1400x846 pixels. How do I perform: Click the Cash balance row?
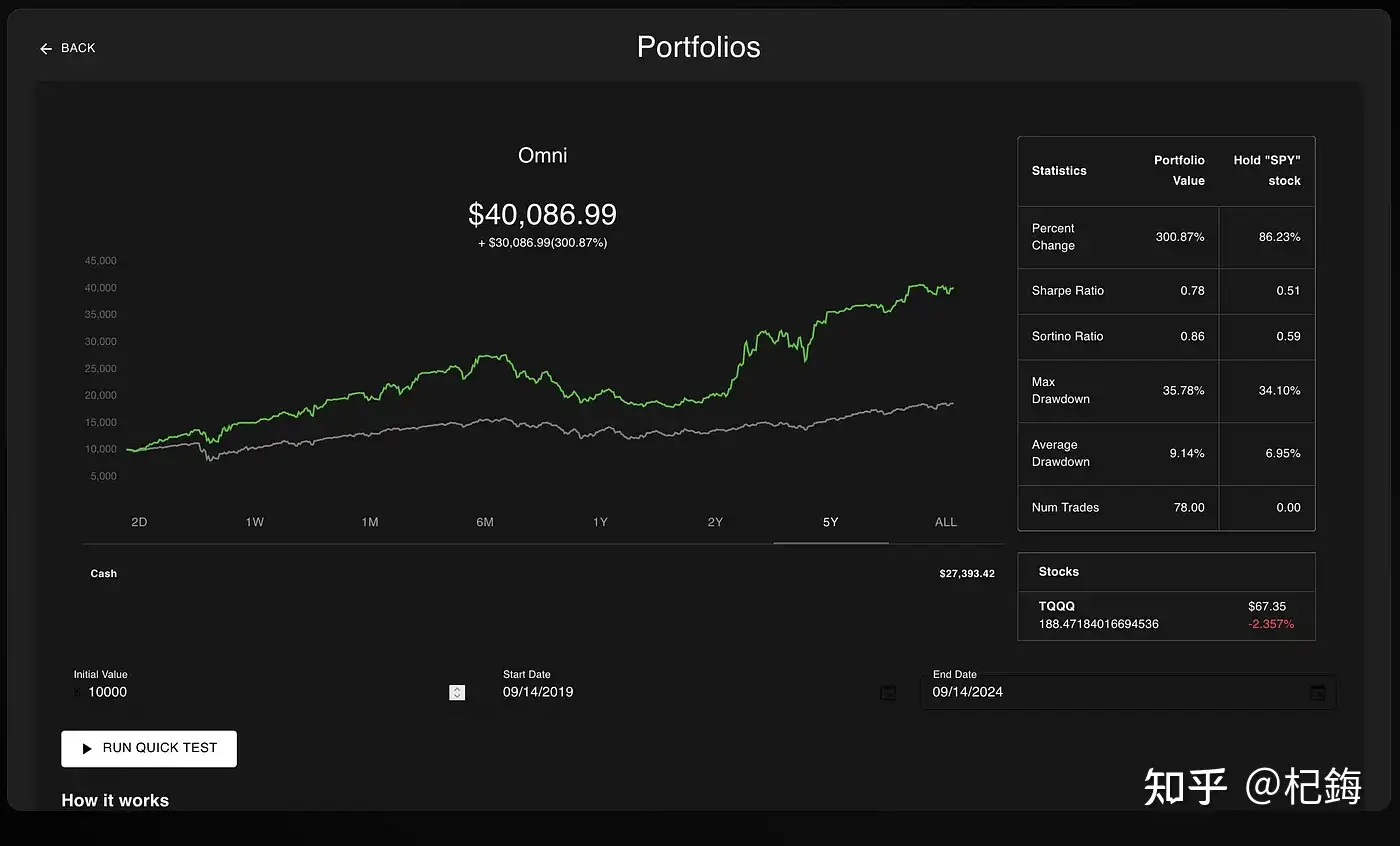coord(540,574)
